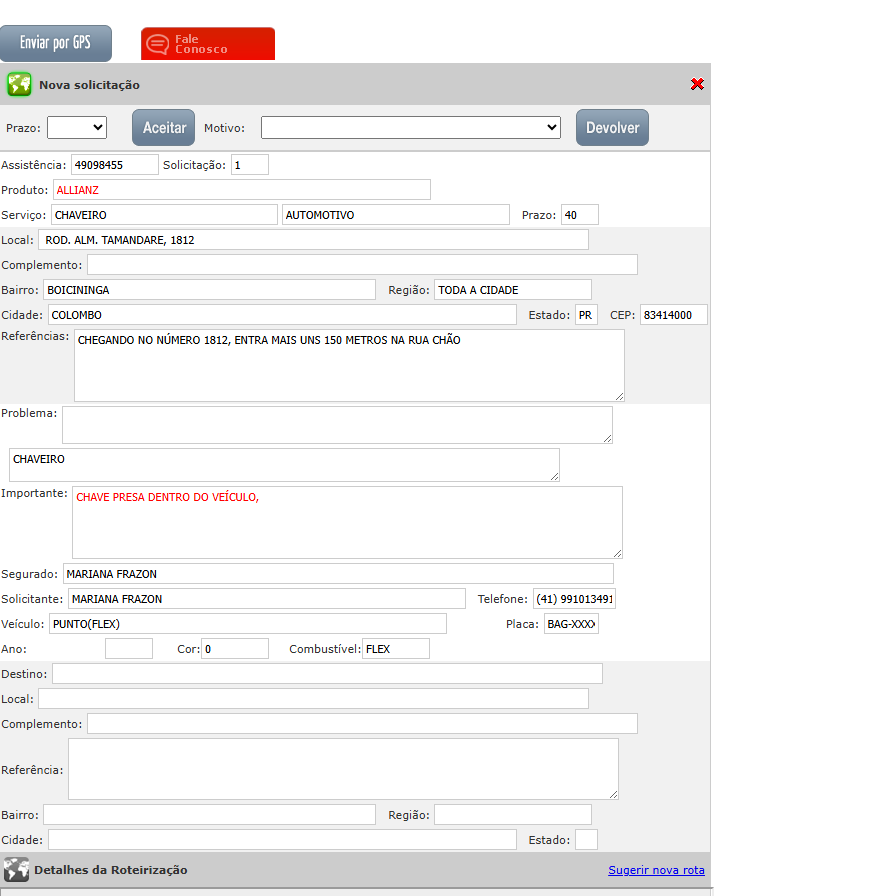Open the Fale Conosco chat button
Image resolution: width=876 pixels, height=896 pixels.
pos(208,43)
